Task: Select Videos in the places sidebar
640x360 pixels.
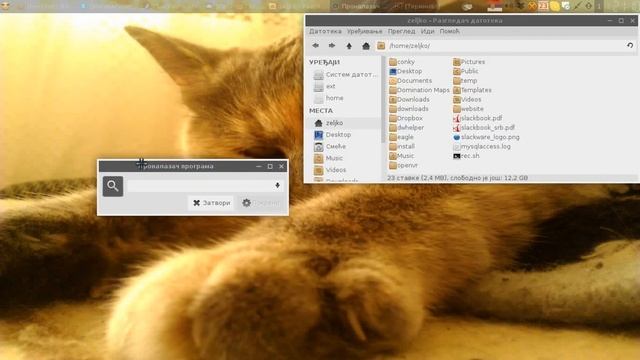Action: point(330,170)
